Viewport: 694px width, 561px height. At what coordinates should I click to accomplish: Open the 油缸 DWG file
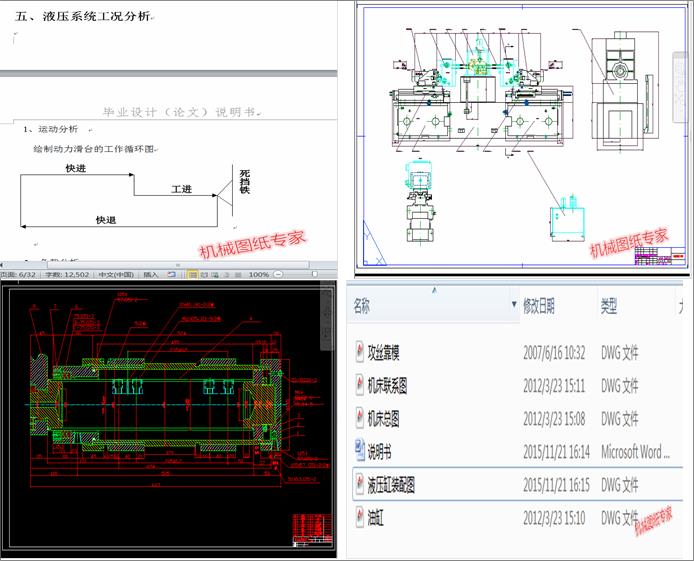pyautogui.click(x=375, y=517)
